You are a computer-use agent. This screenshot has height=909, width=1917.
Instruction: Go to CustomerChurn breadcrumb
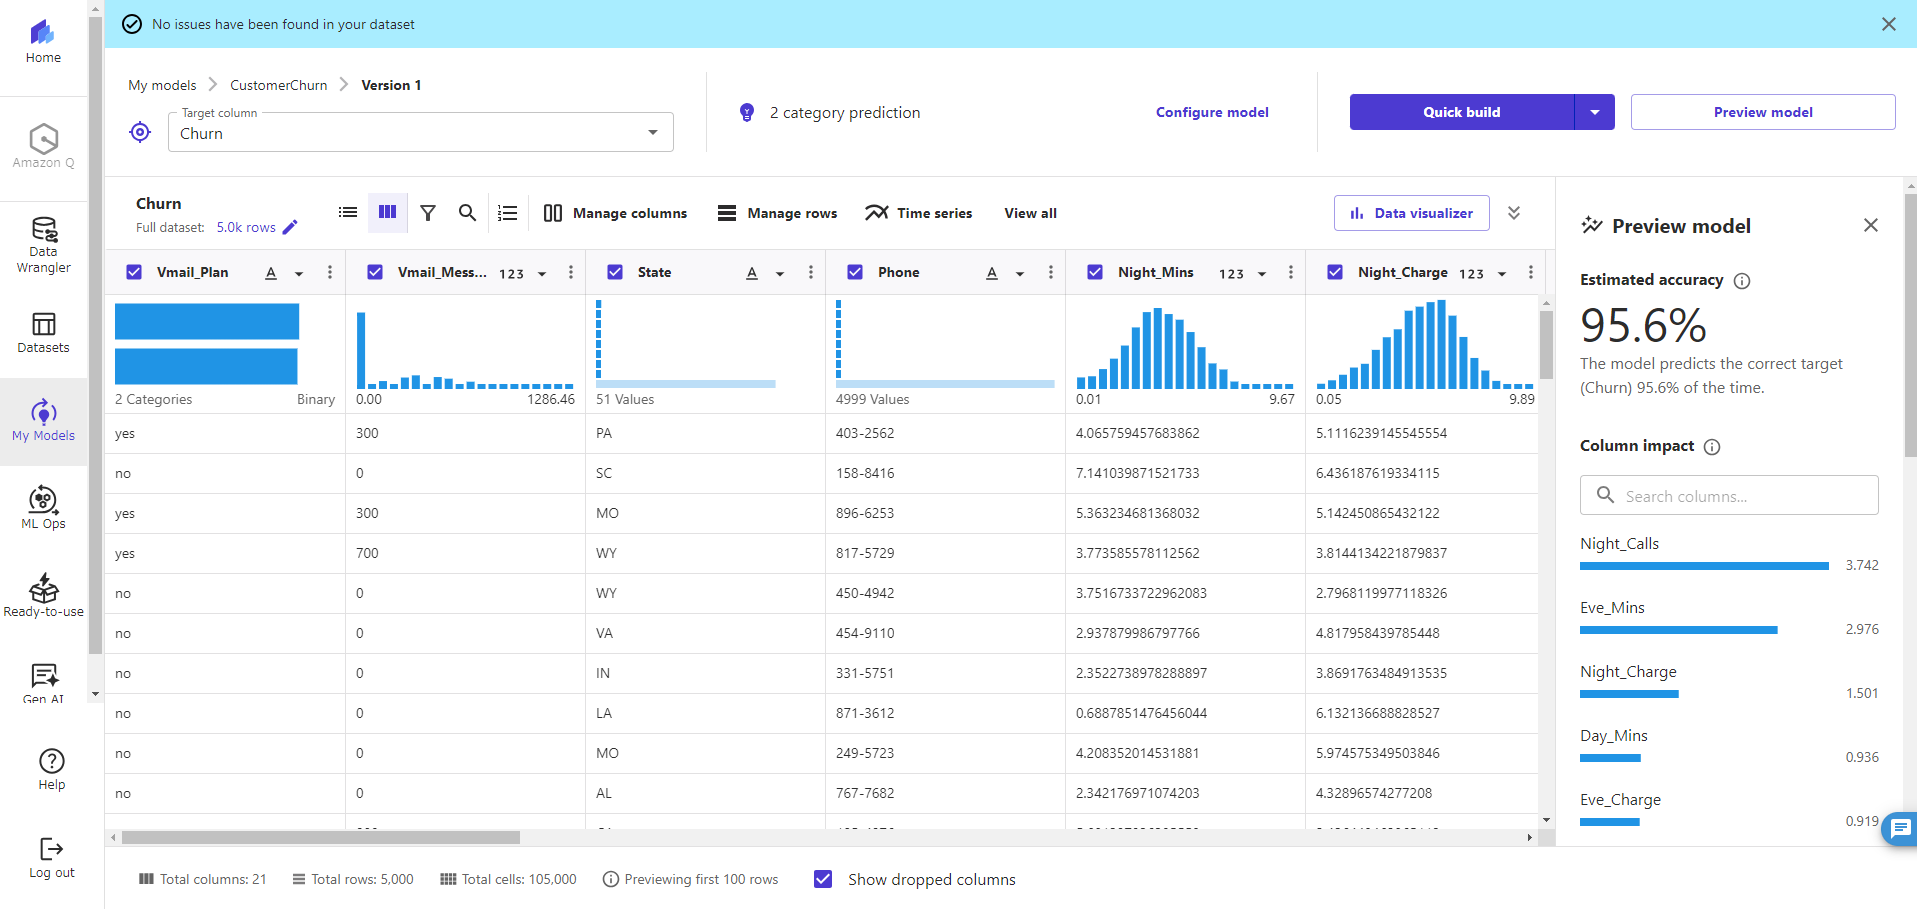[x=279, y=85]
